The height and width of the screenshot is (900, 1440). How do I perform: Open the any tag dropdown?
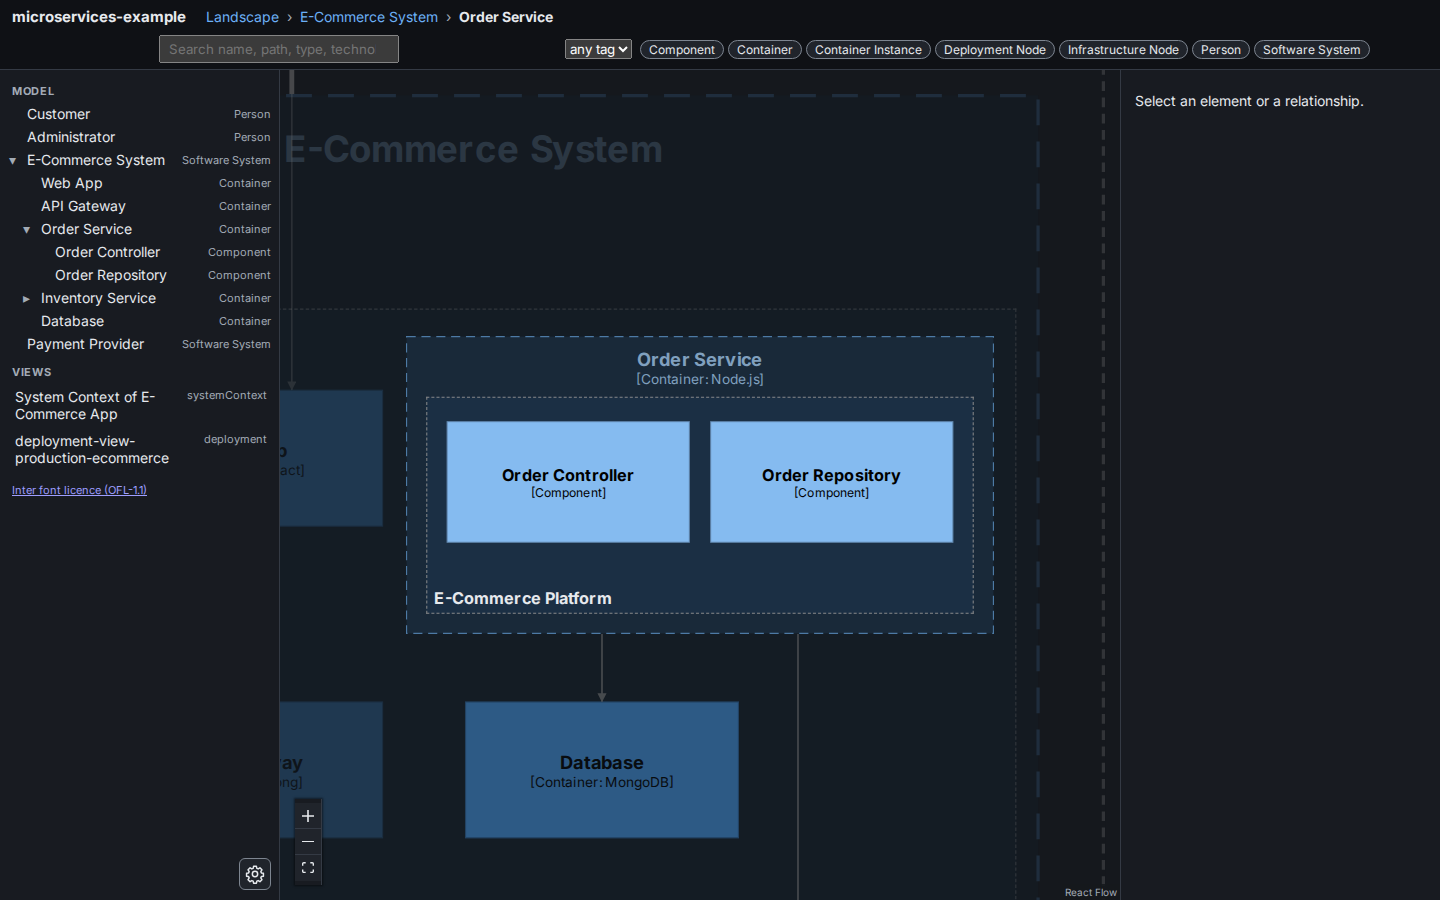pos(598,49)
